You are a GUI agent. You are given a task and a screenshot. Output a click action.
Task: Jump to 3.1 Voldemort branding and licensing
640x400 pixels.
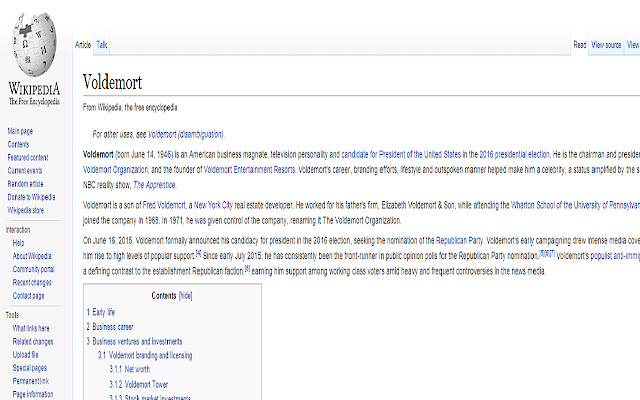(x=145, y=355)
